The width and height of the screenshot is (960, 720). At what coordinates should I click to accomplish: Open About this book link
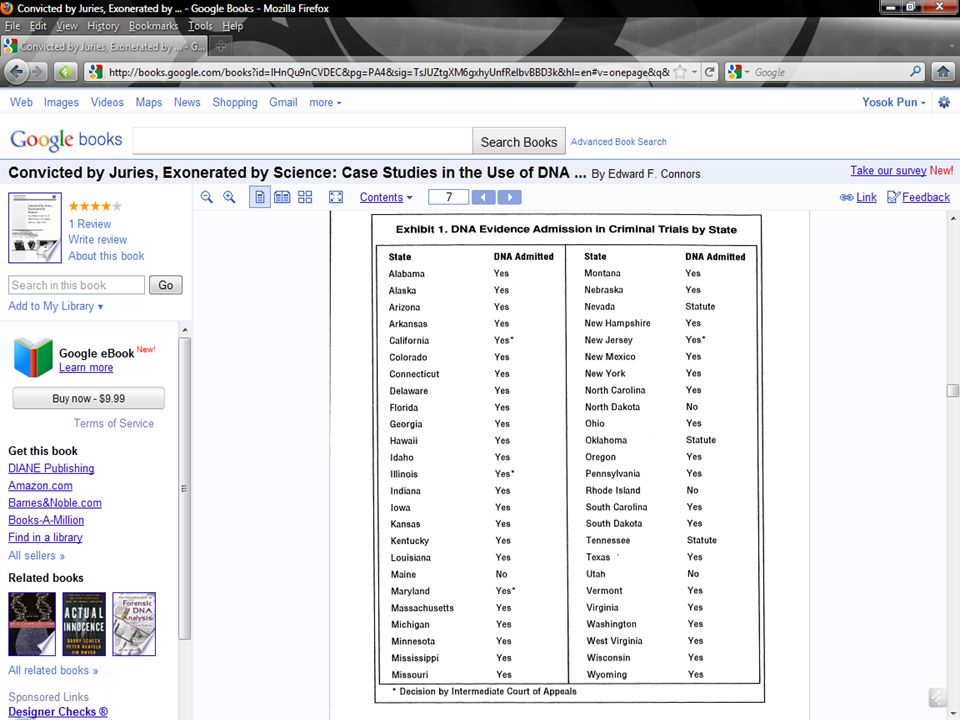pos(106,255)
